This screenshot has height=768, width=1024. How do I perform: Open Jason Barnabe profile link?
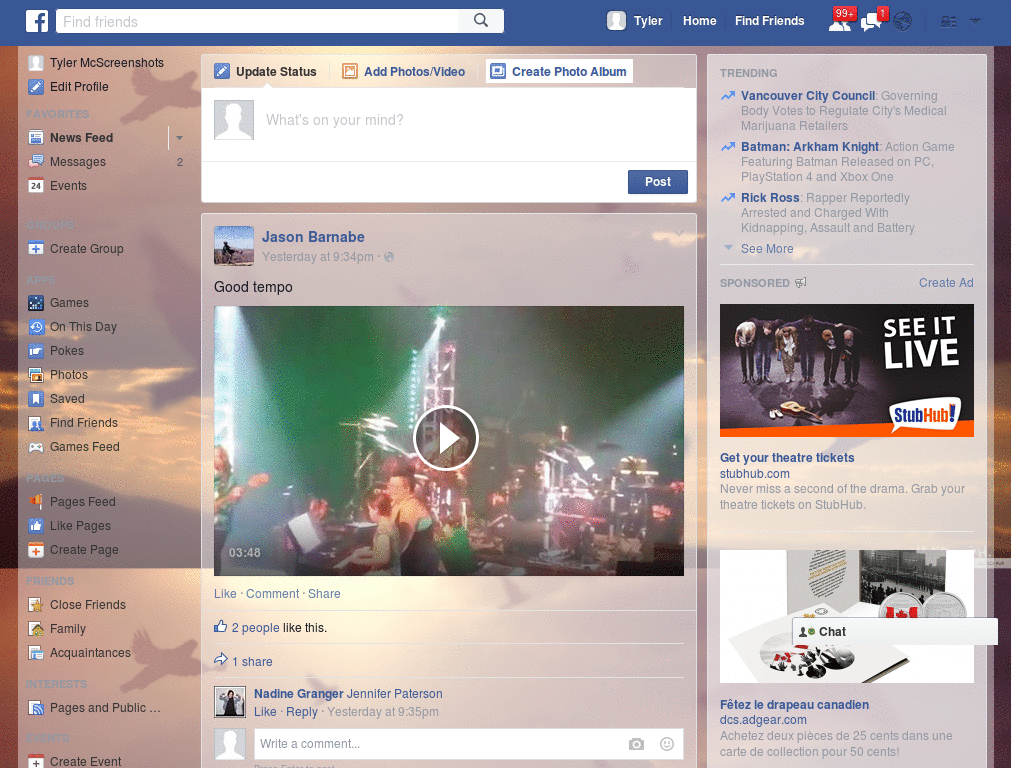313,236
